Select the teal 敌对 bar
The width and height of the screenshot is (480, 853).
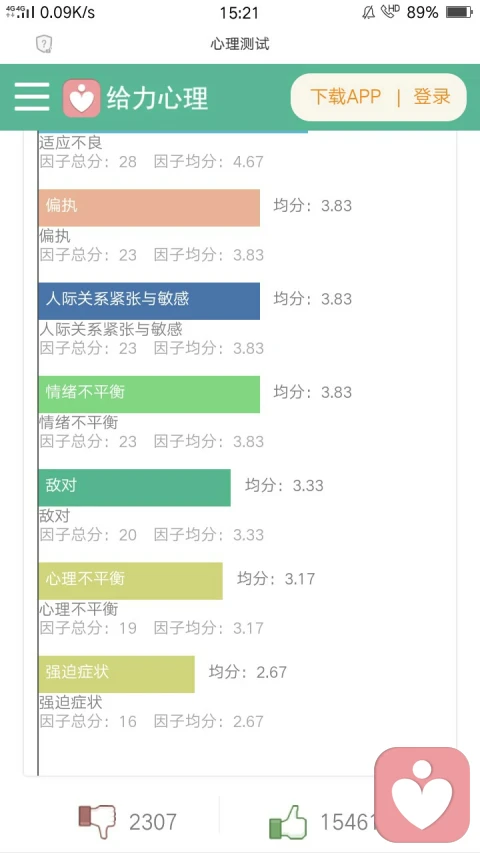pos(134,487)
